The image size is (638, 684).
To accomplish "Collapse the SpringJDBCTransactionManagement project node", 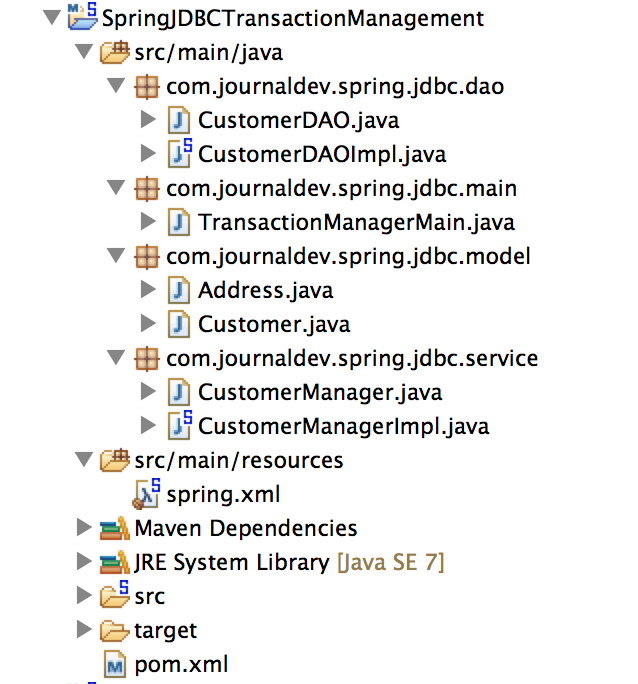I will [52, 18].
